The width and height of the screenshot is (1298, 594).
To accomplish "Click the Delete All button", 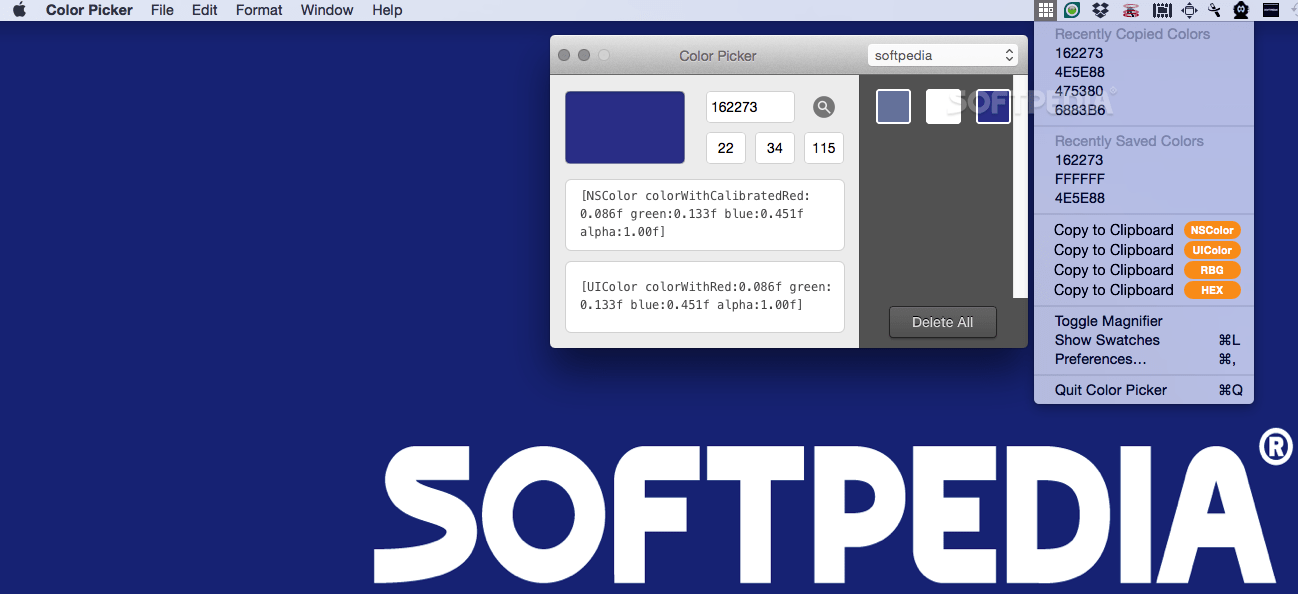I will (x=941, y=322).
